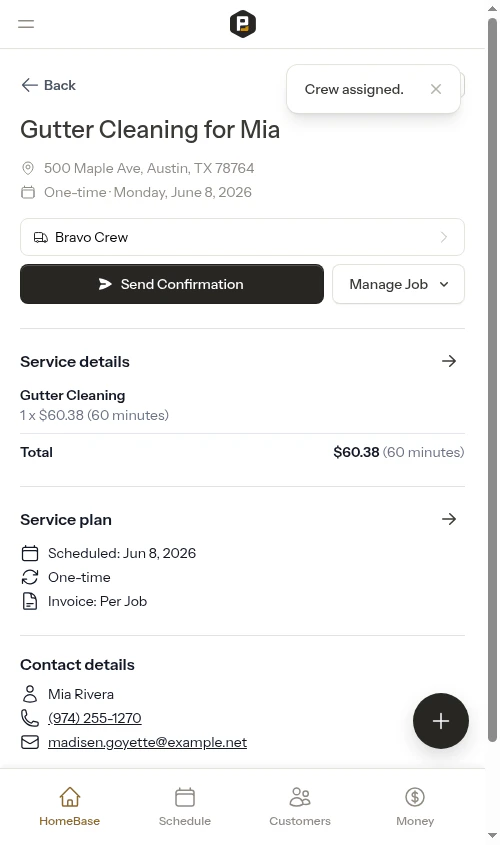Screen dimensions: 500x845
Task: Click the Send Confirmation button
Action: coord(172,284)
